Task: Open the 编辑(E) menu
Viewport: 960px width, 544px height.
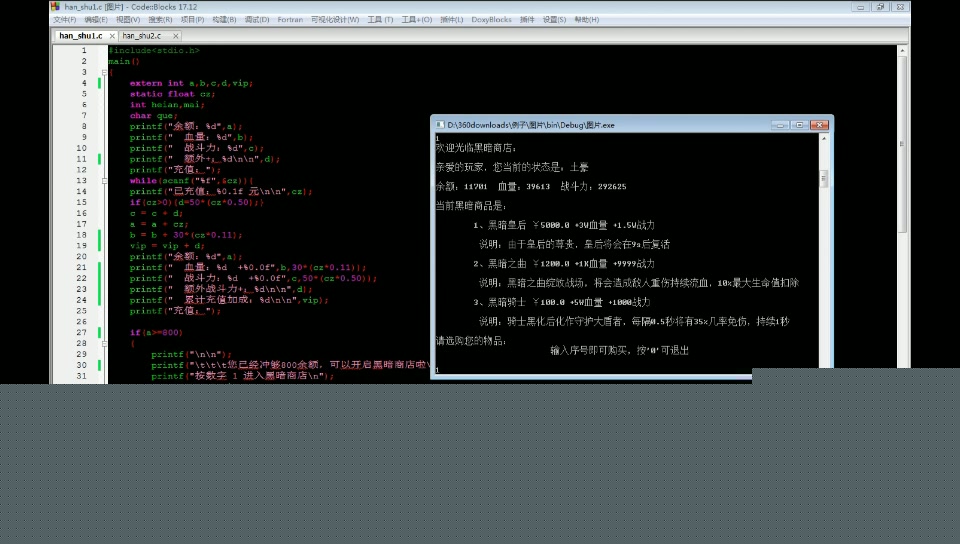Action: (96, 19)
